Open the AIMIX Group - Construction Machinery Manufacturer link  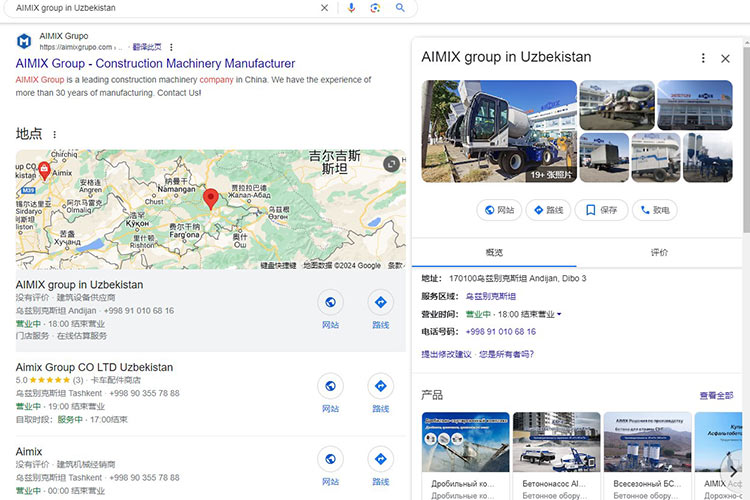click(x=155, y=64)
